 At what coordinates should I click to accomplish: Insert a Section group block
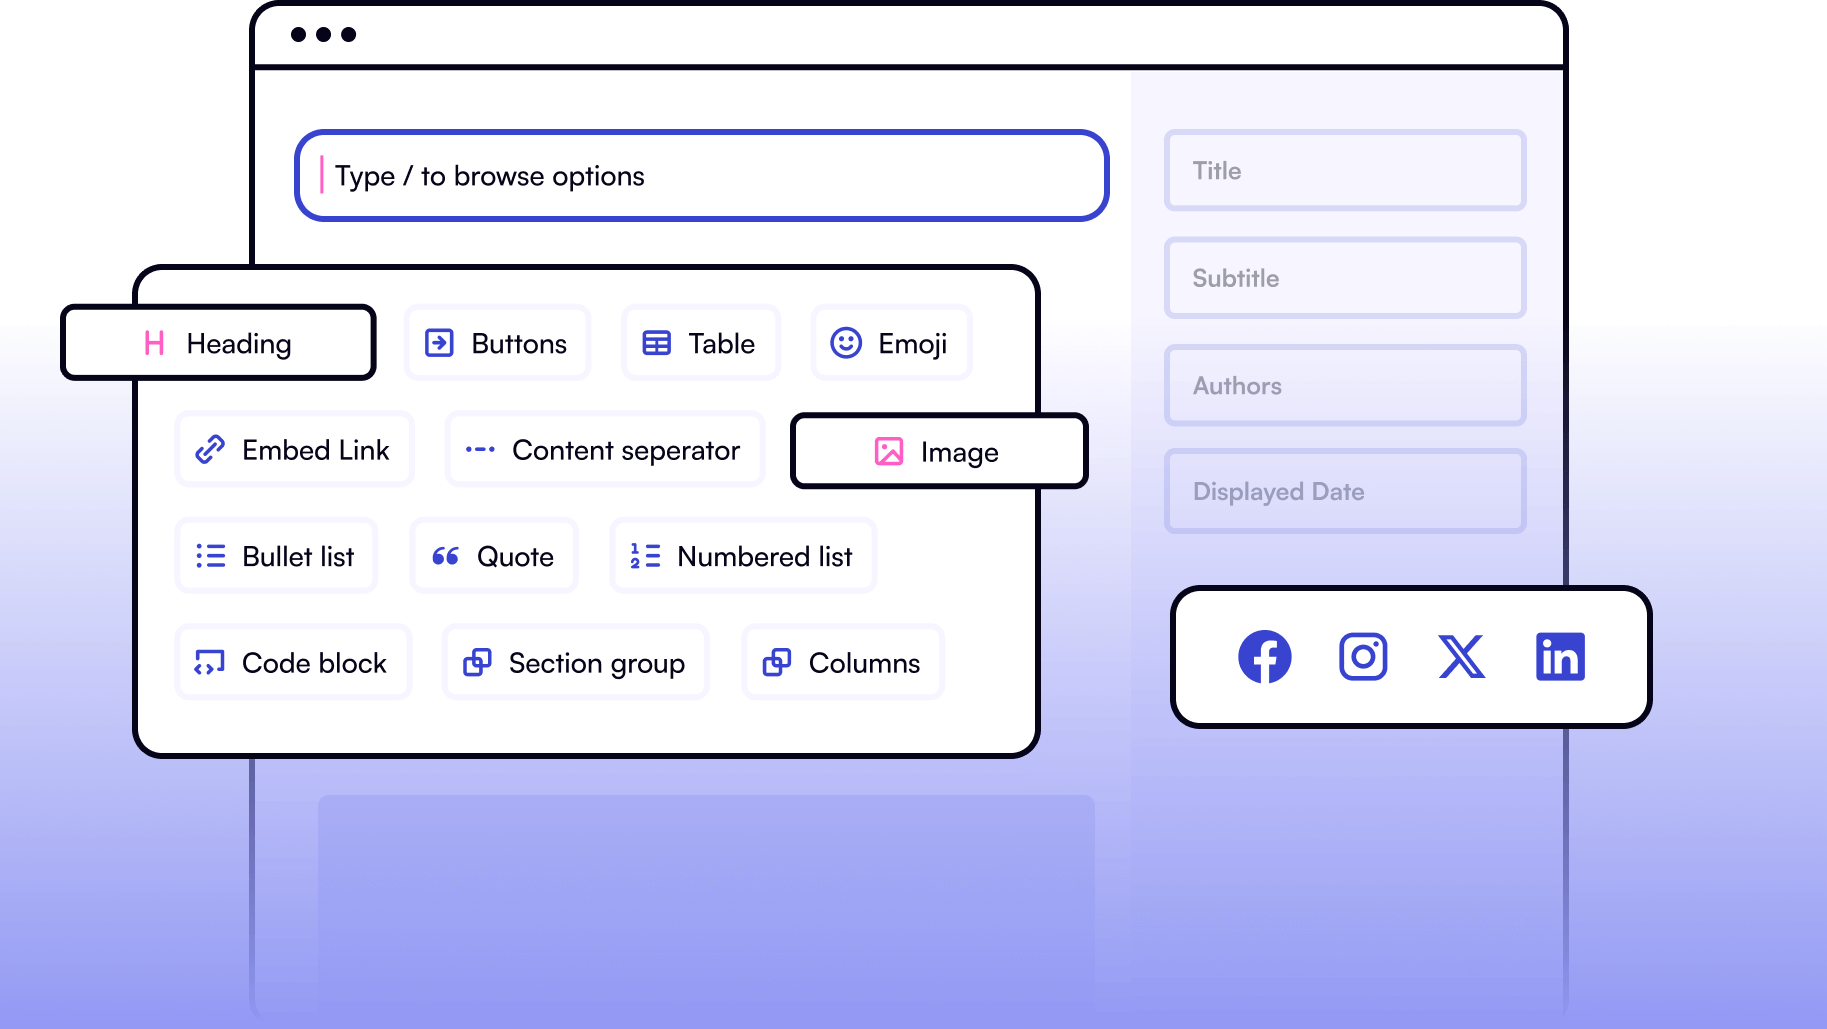pos(575,663)
